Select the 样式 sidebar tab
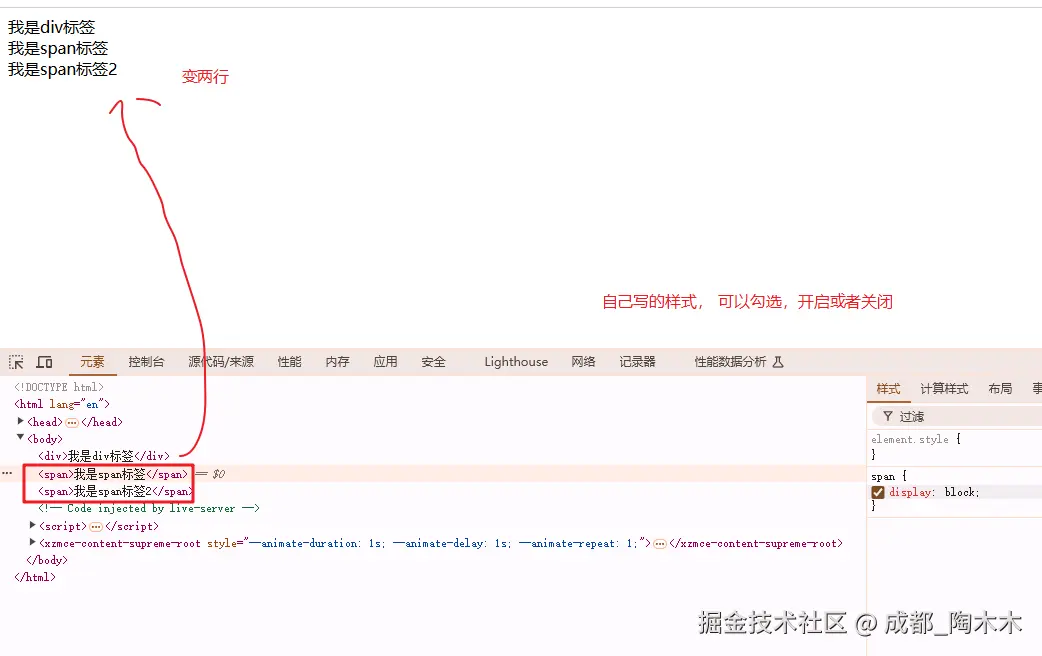1042x656 pixels. point(888,389)
